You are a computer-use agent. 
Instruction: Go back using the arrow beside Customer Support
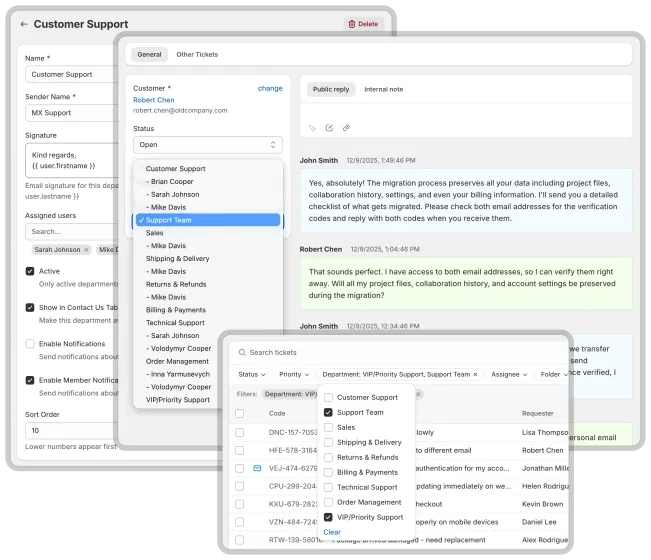point(24,24)
